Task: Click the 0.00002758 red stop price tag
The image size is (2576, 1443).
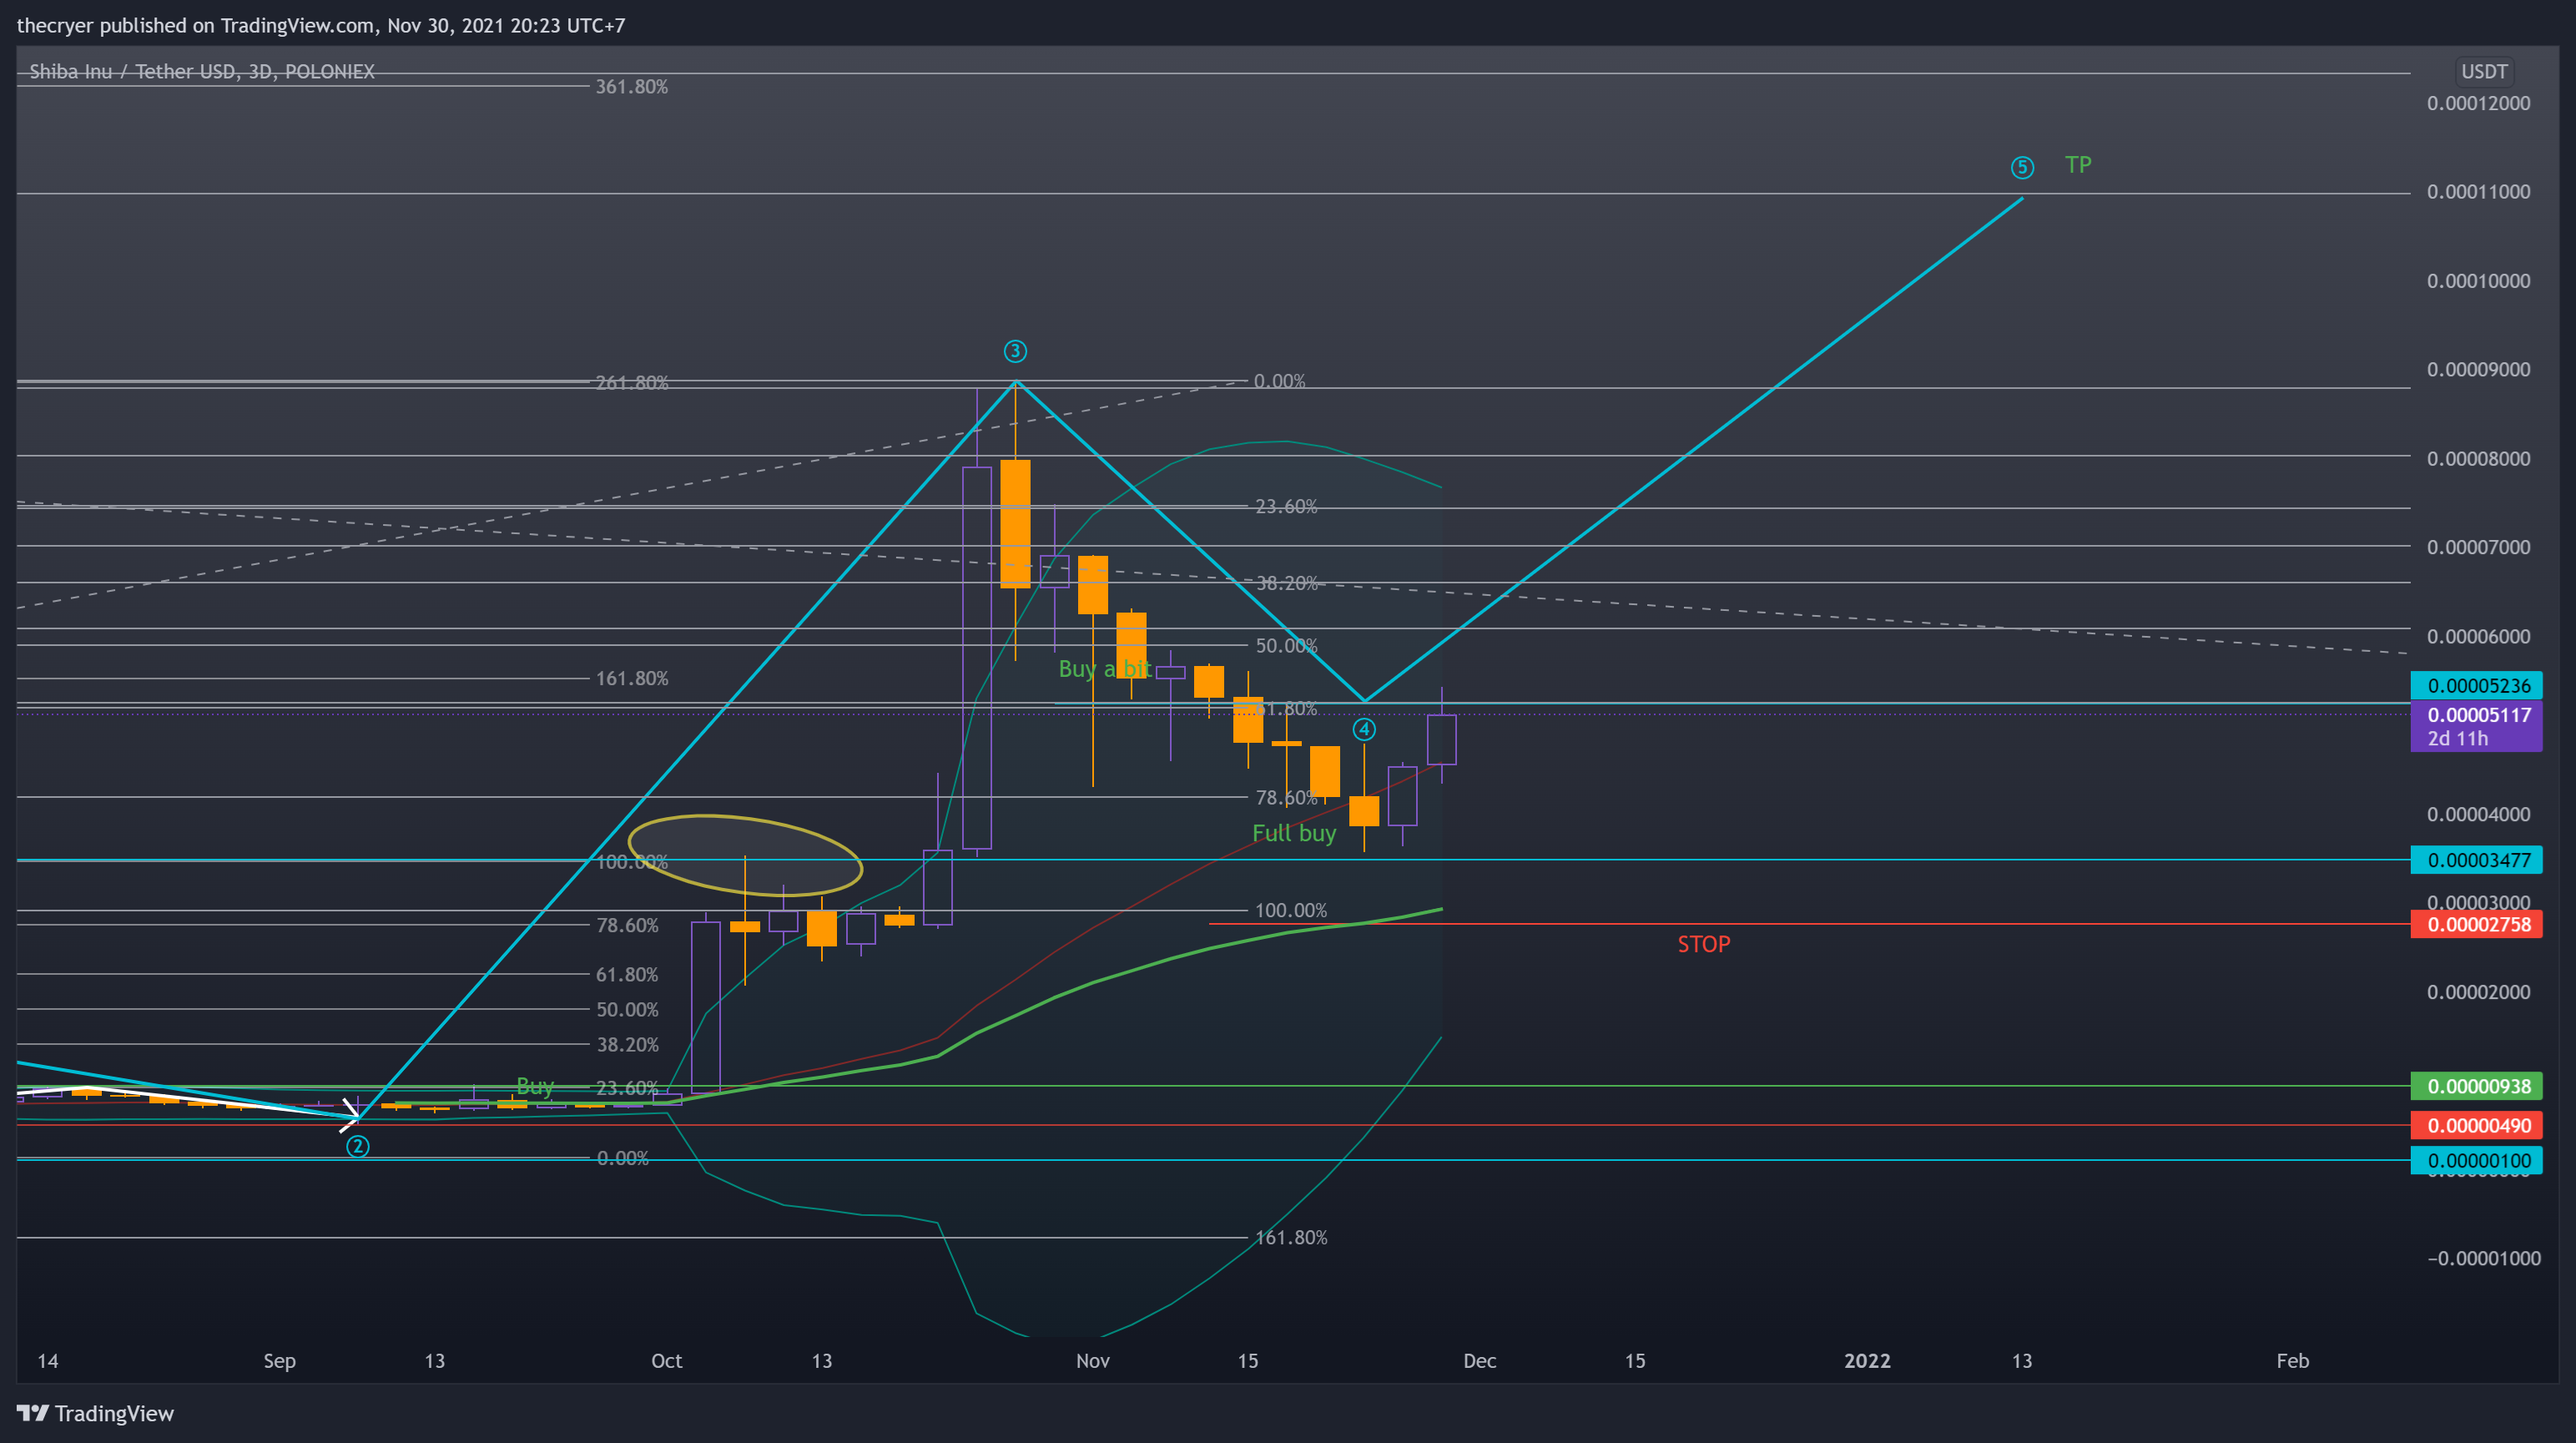Action: (2476, 924)
